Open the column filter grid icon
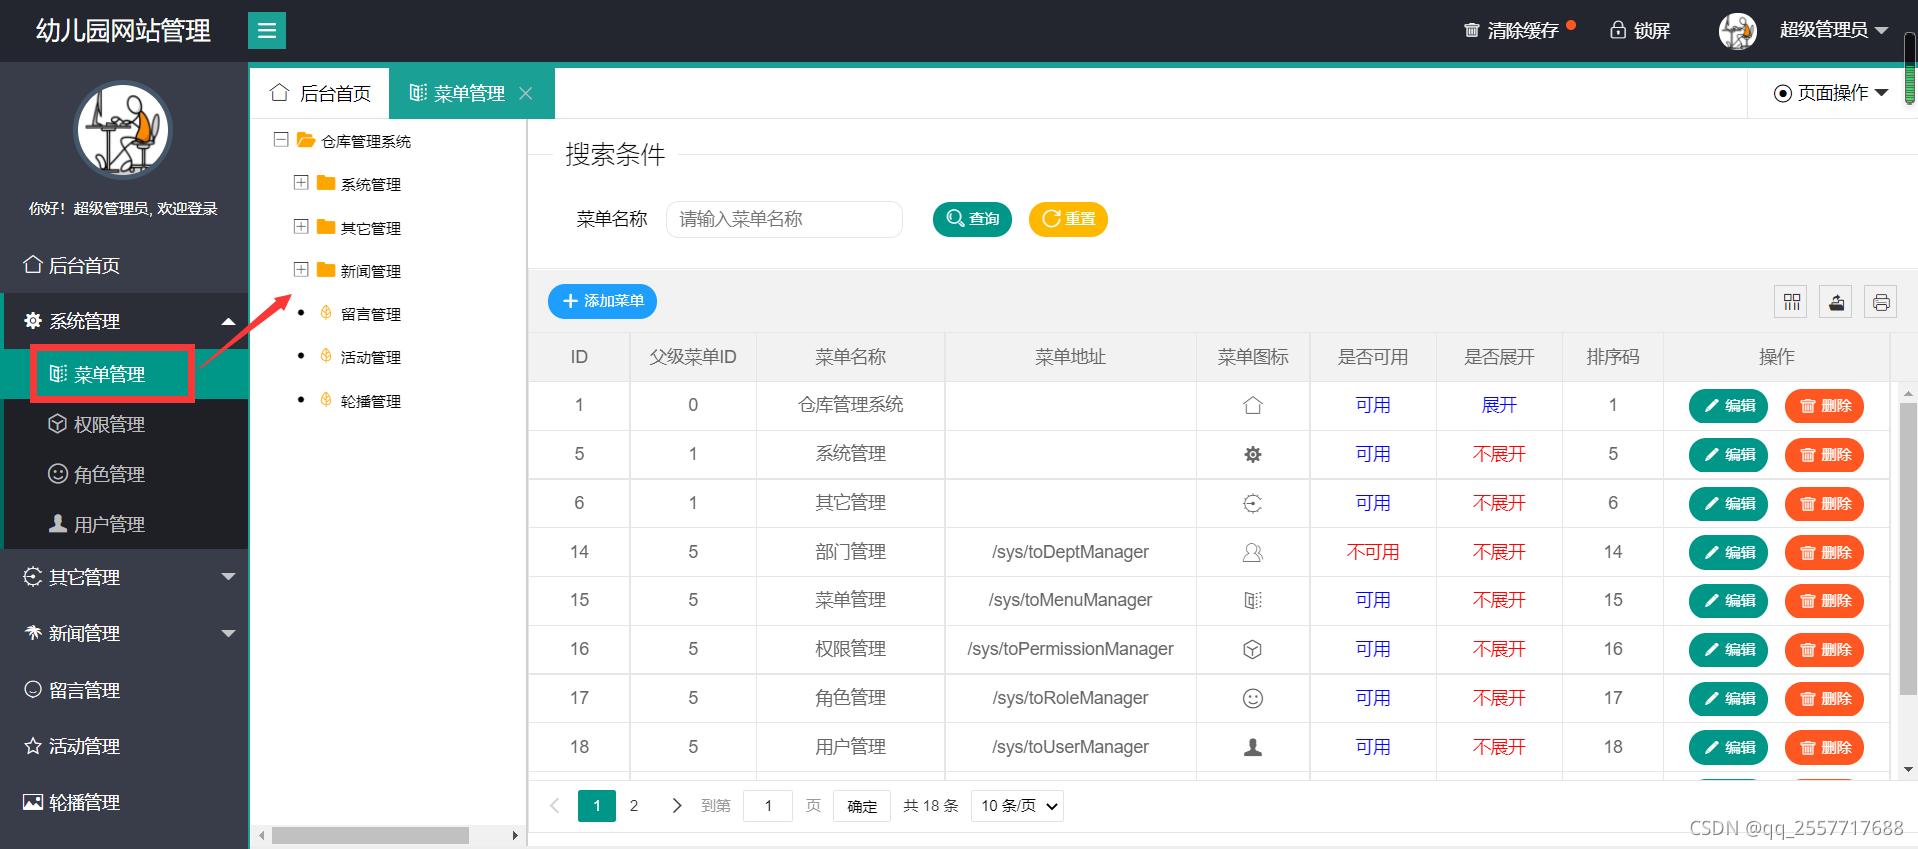This screenshot has height=849, width=1918. click(1792, 302)
